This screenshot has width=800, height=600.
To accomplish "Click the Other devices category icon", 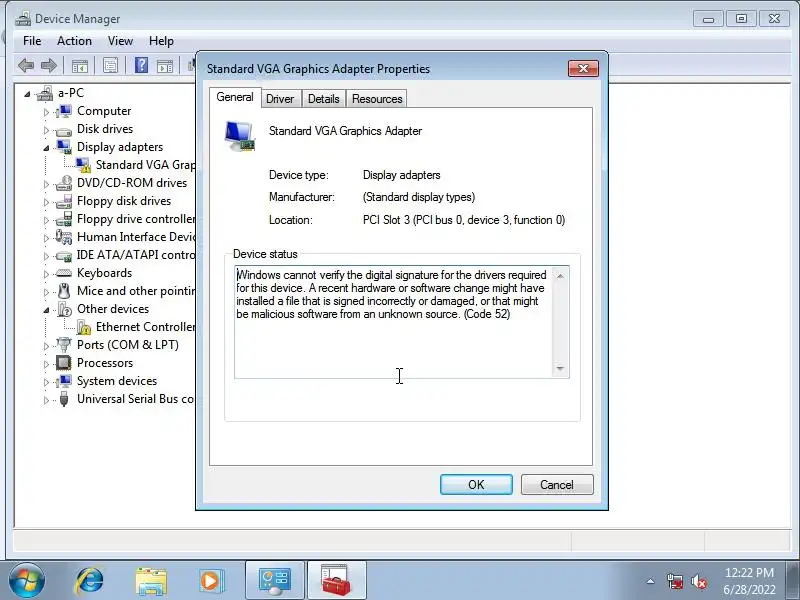I will [x=64, y=309].
